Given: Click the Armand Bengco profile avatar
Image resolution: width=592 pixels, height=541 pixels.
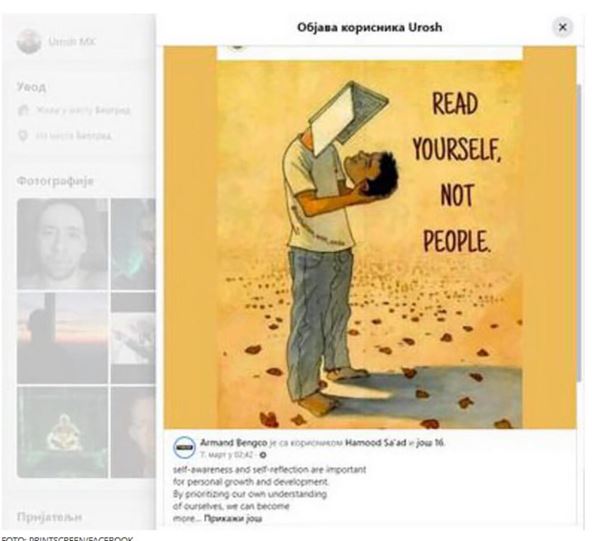Looking at the screenshot, I should pos(184,447).
